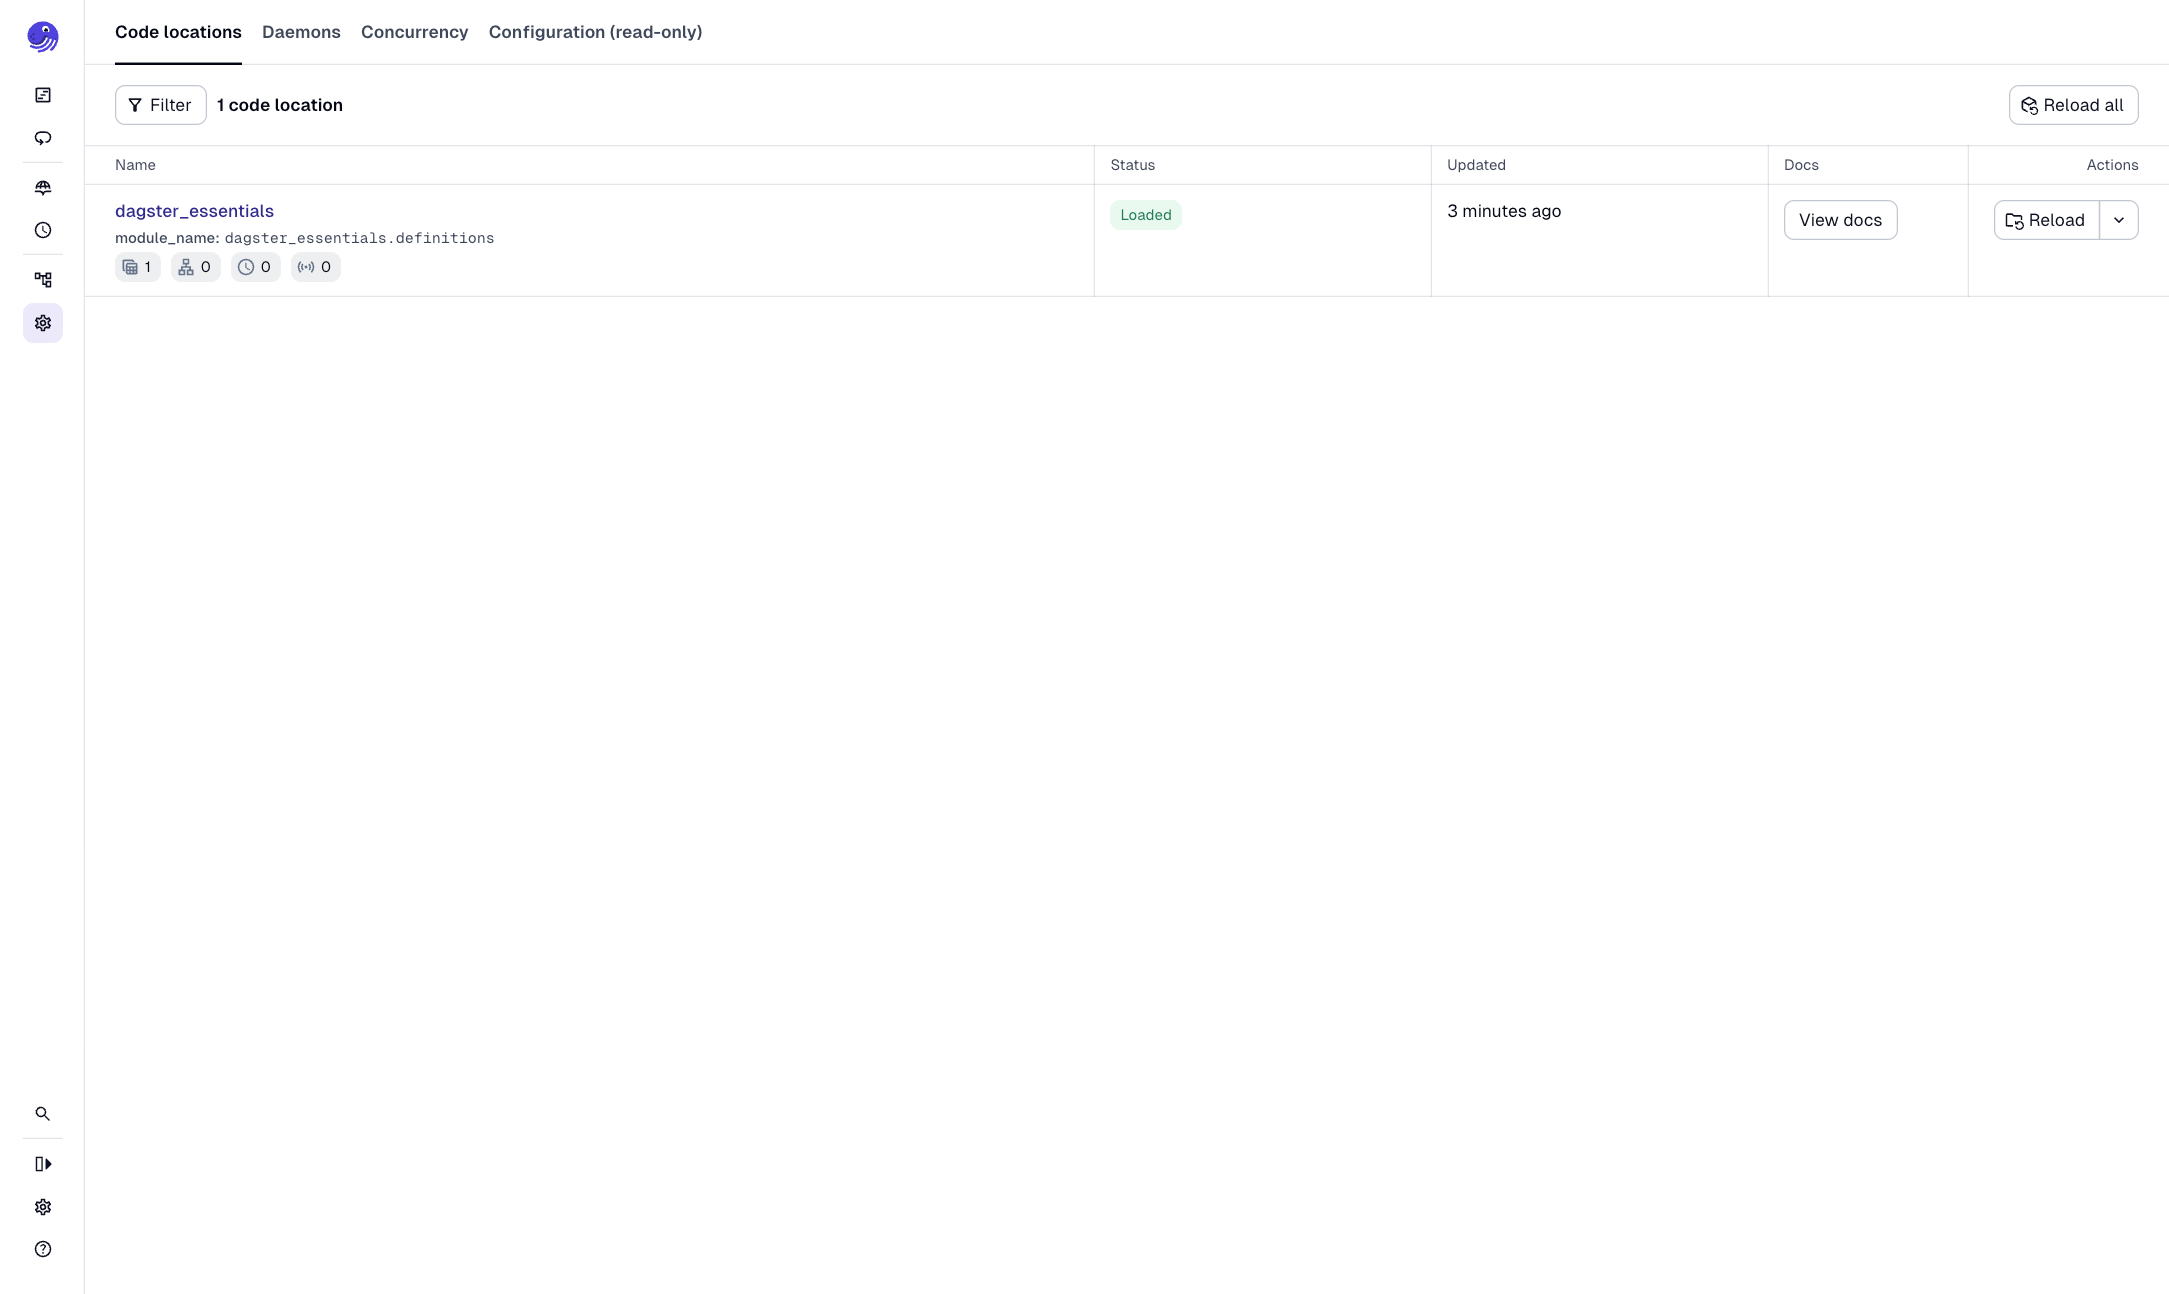Click the bottom settings gear icon
The width and height of the screenshot is (2169, 1294).
pos(43,1207)
